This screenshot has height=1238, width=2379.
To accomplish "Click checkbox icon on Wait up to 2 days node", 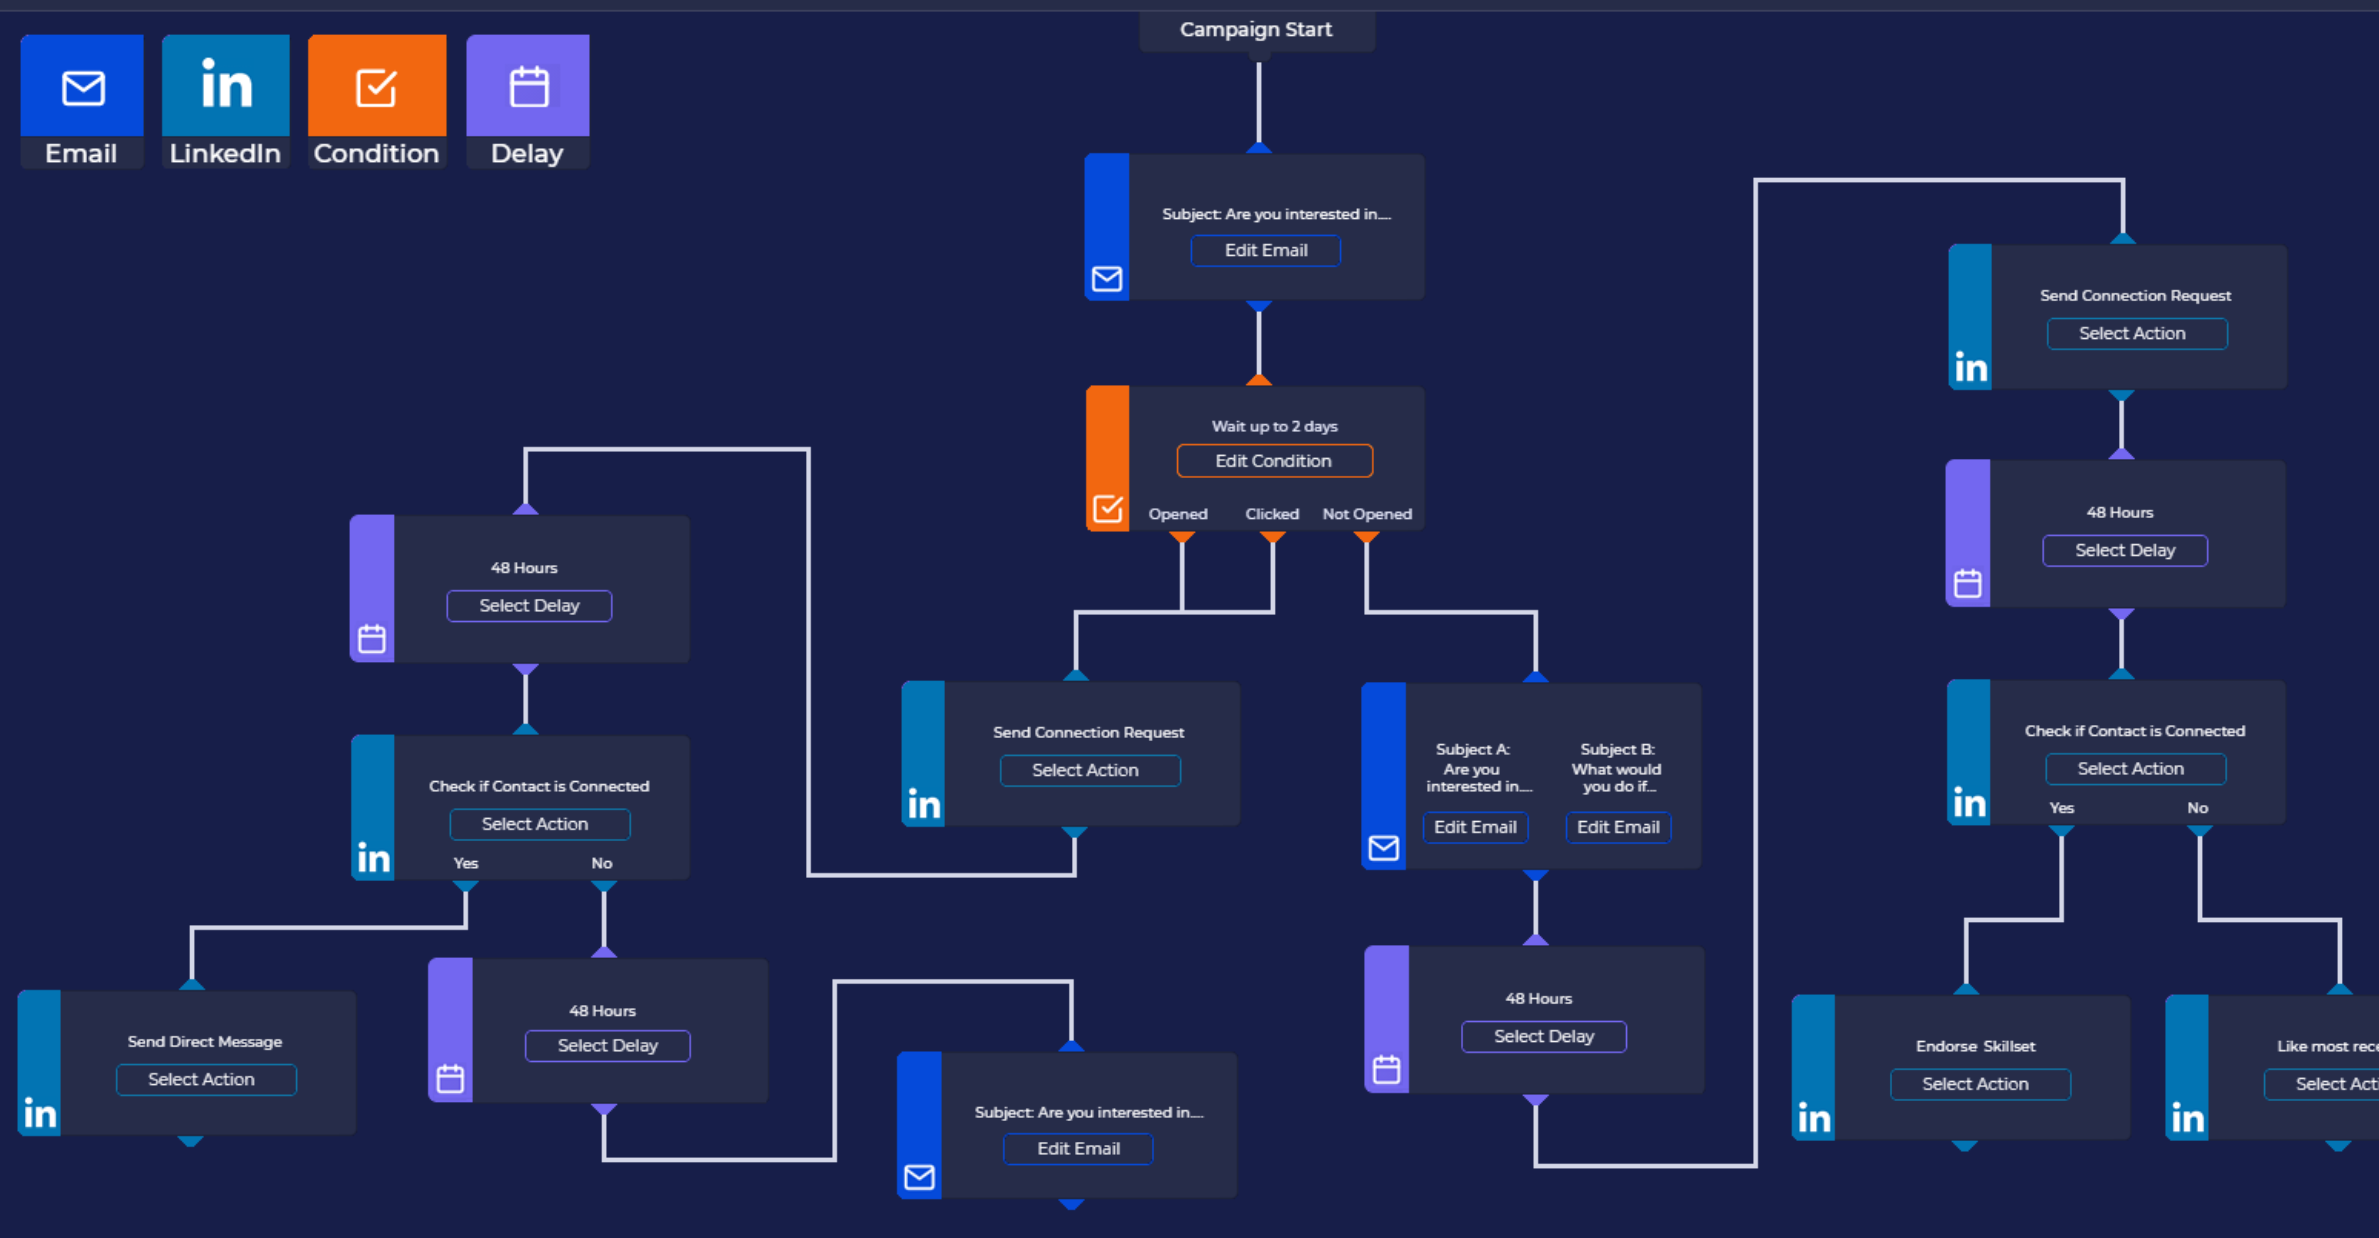I will click(x=1108, y=508).
